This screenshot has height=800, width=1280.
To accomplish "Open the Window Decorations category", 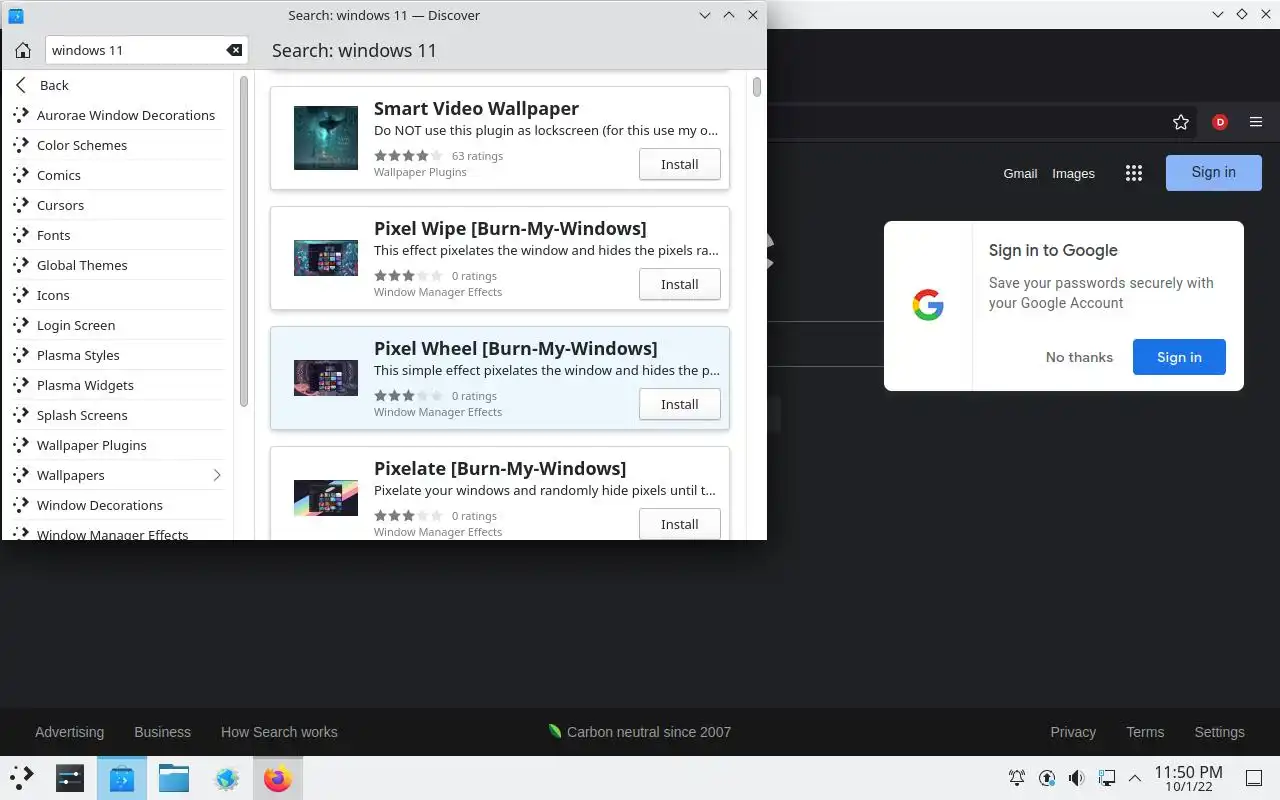I will pos(118,505).
